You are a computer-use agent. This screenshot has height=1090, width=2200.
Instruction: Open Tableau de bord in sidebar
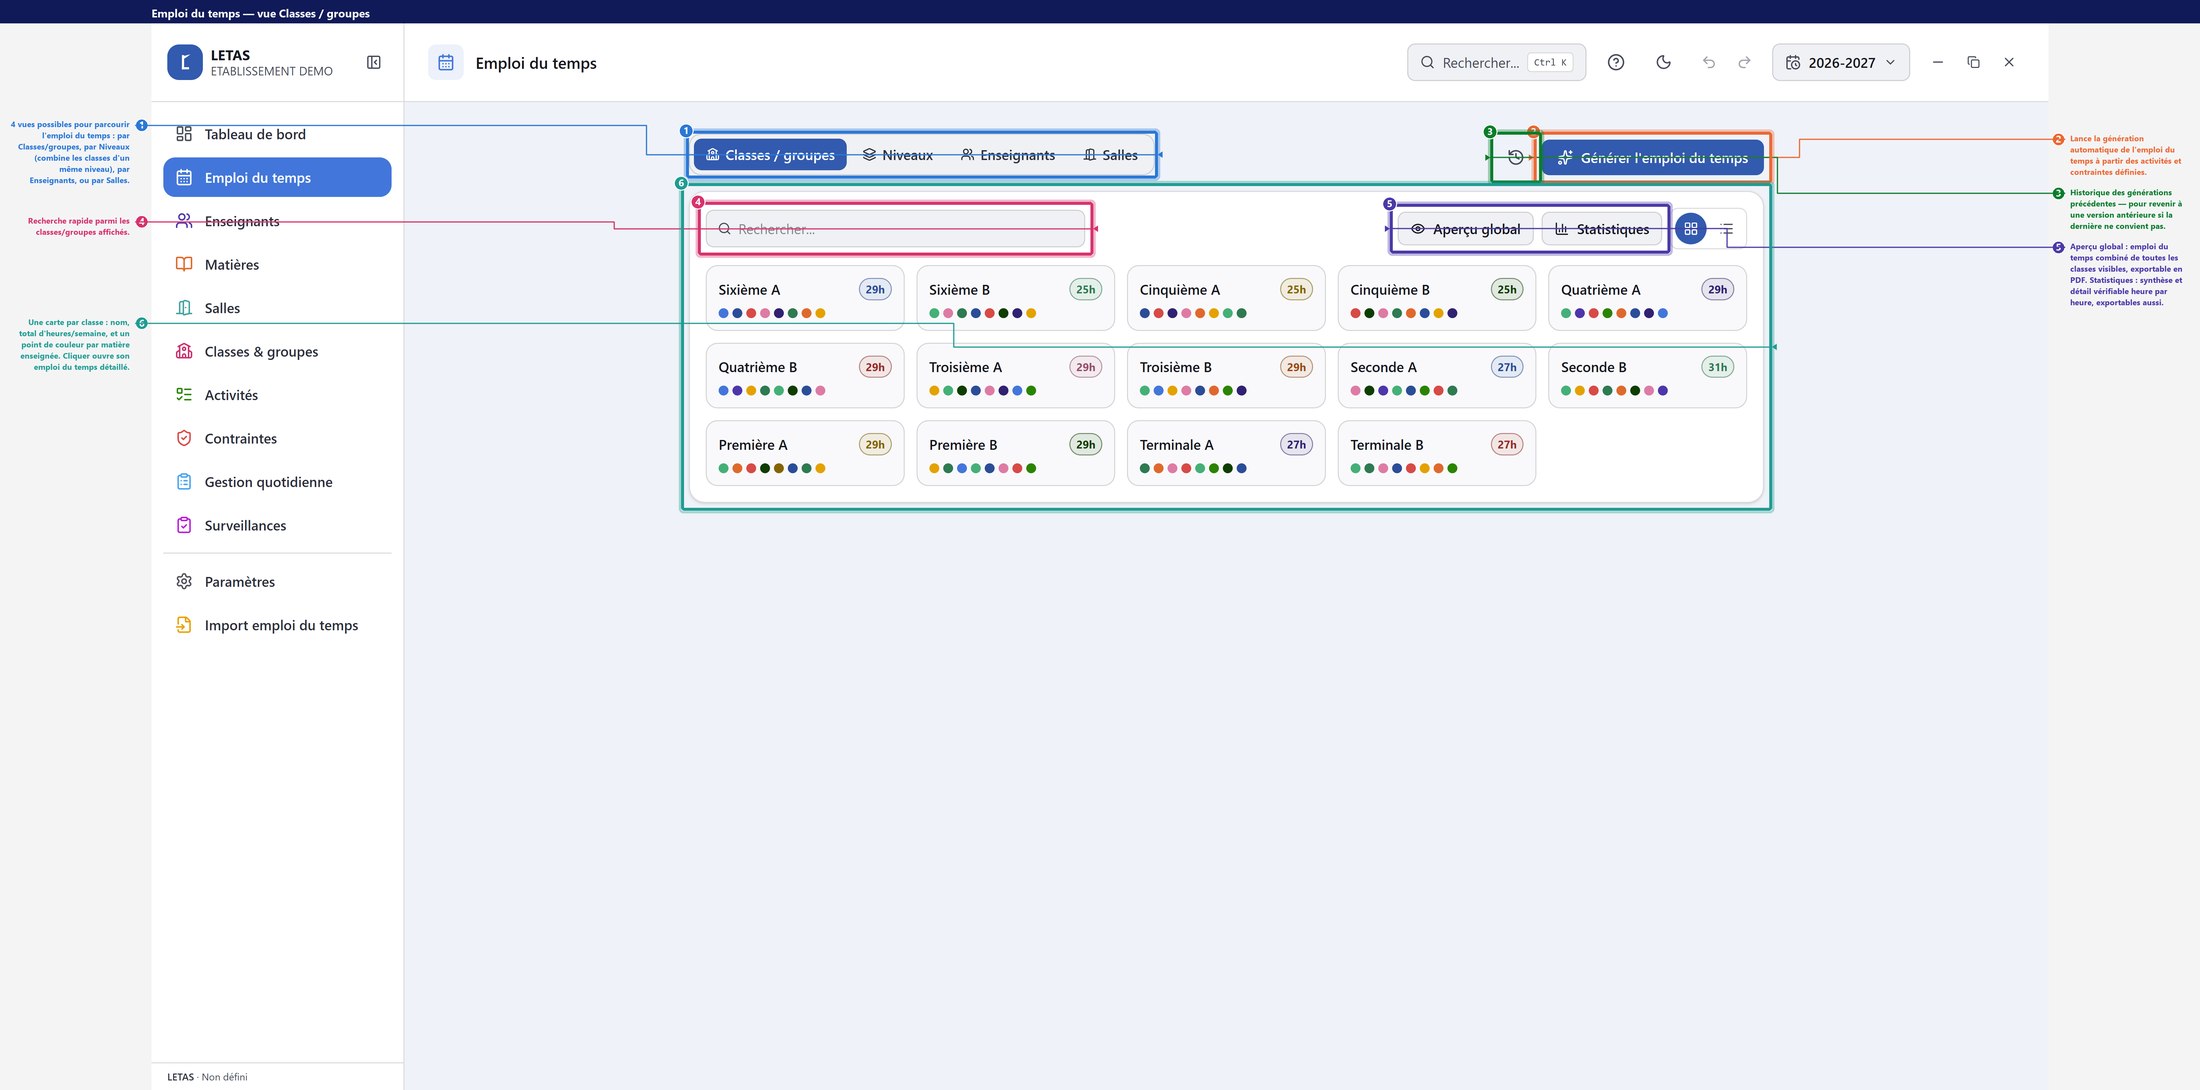(x=277, y=134)
